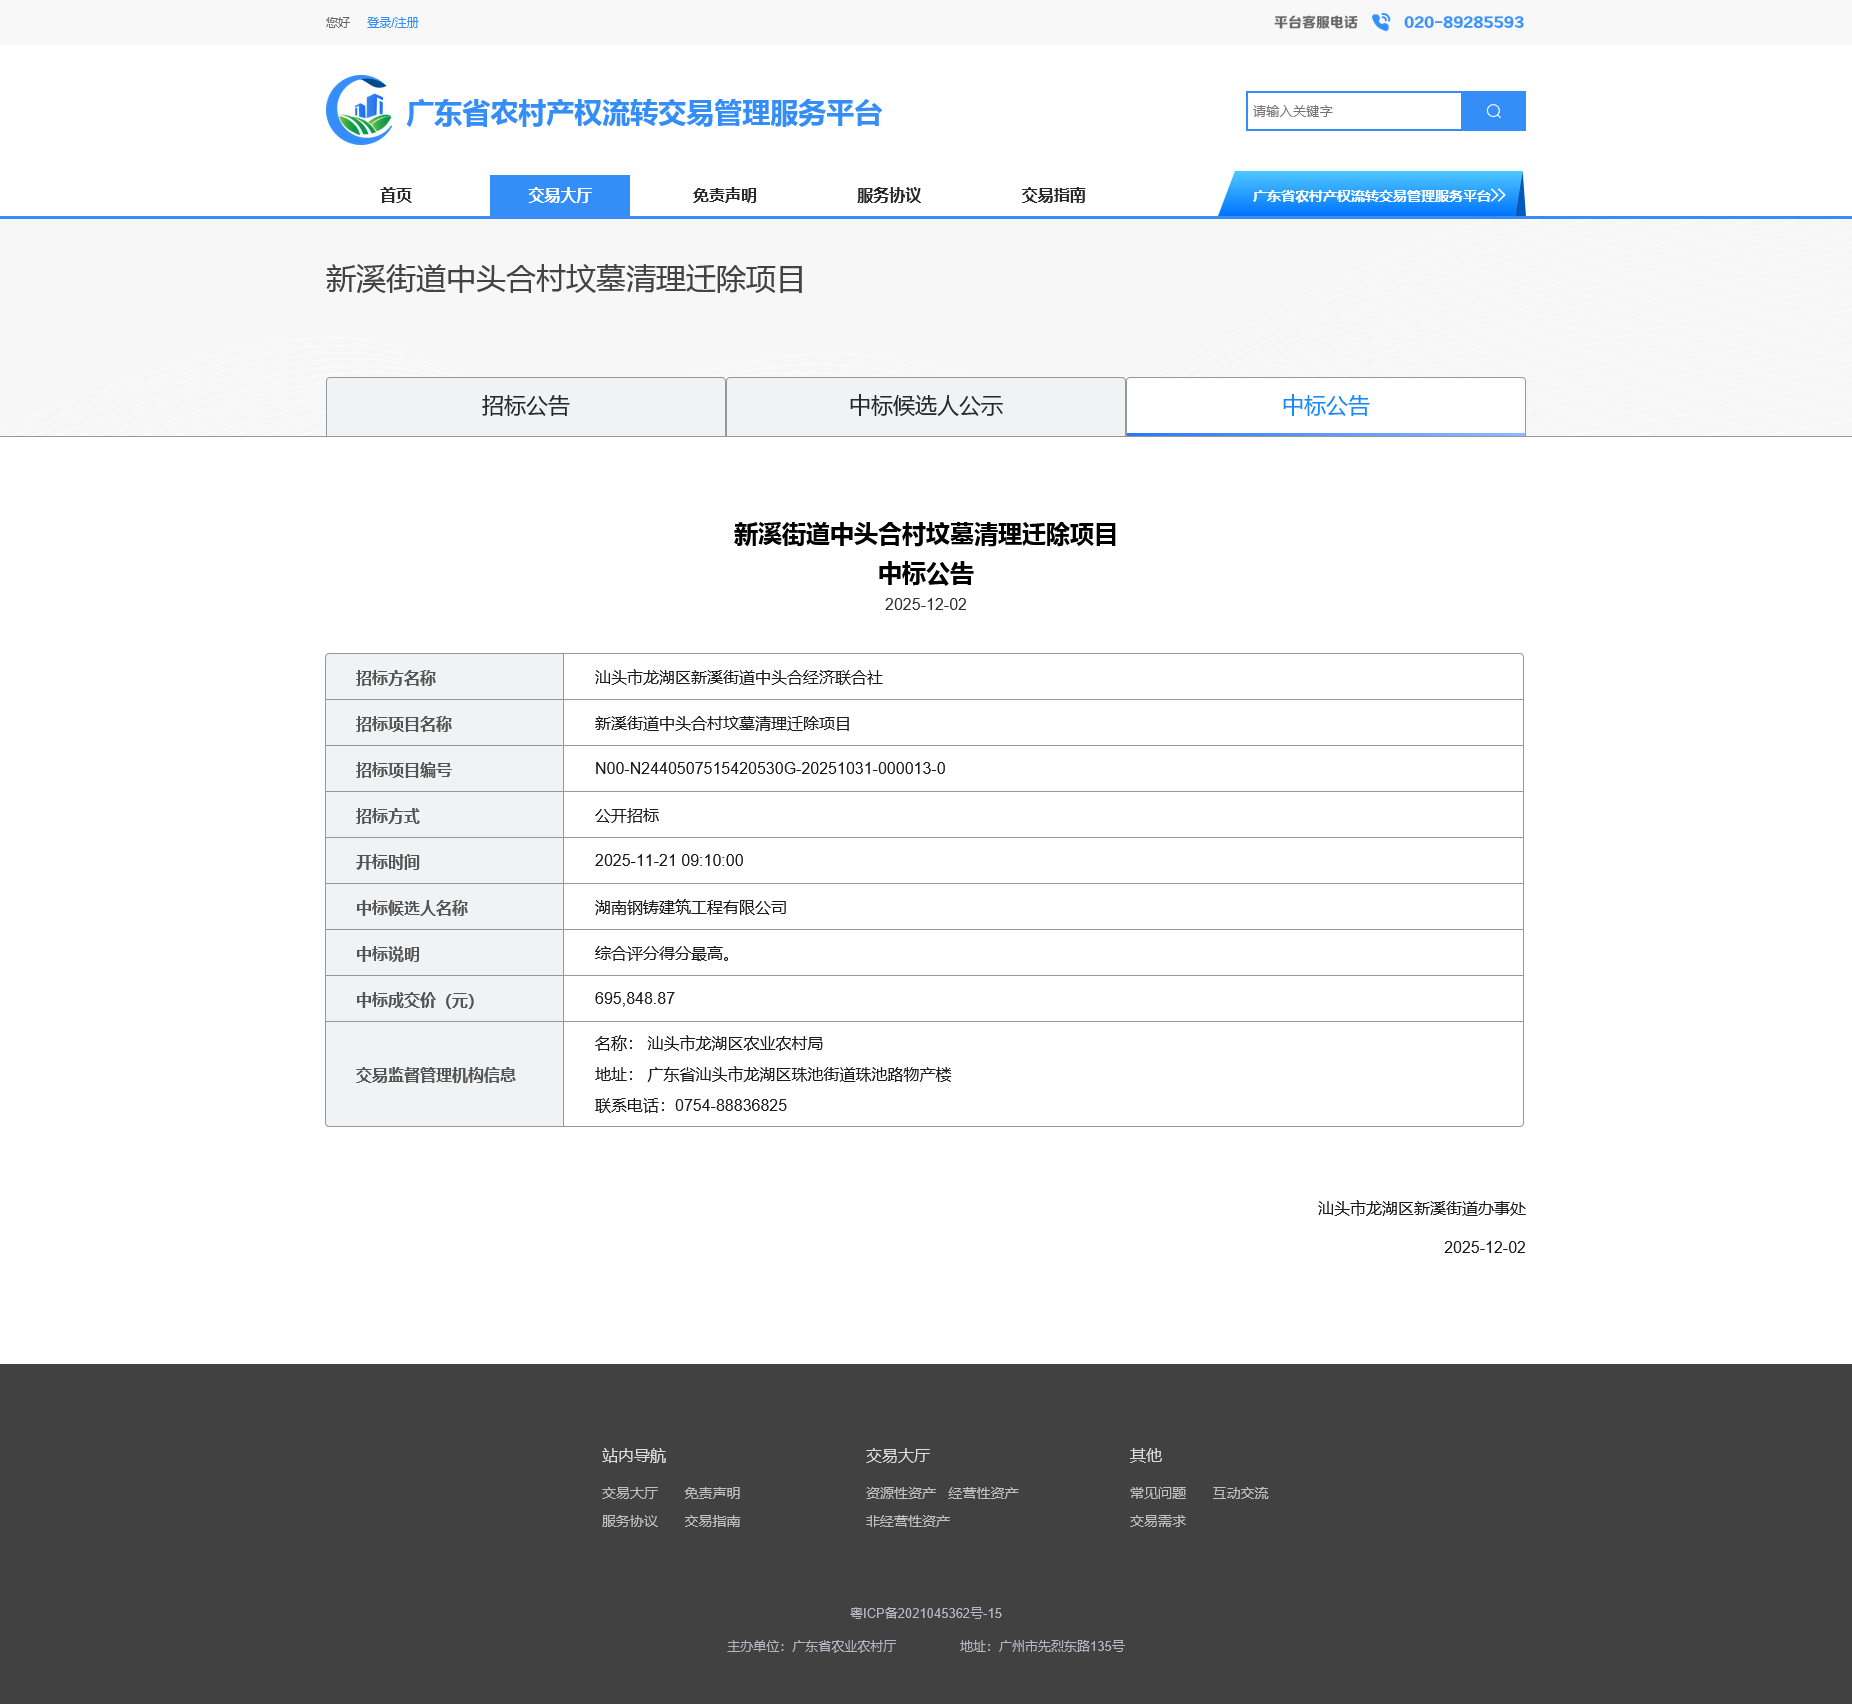Click the 登录/注册 link
Viewport: 1852px width, 1704px height.
(390, 21)
